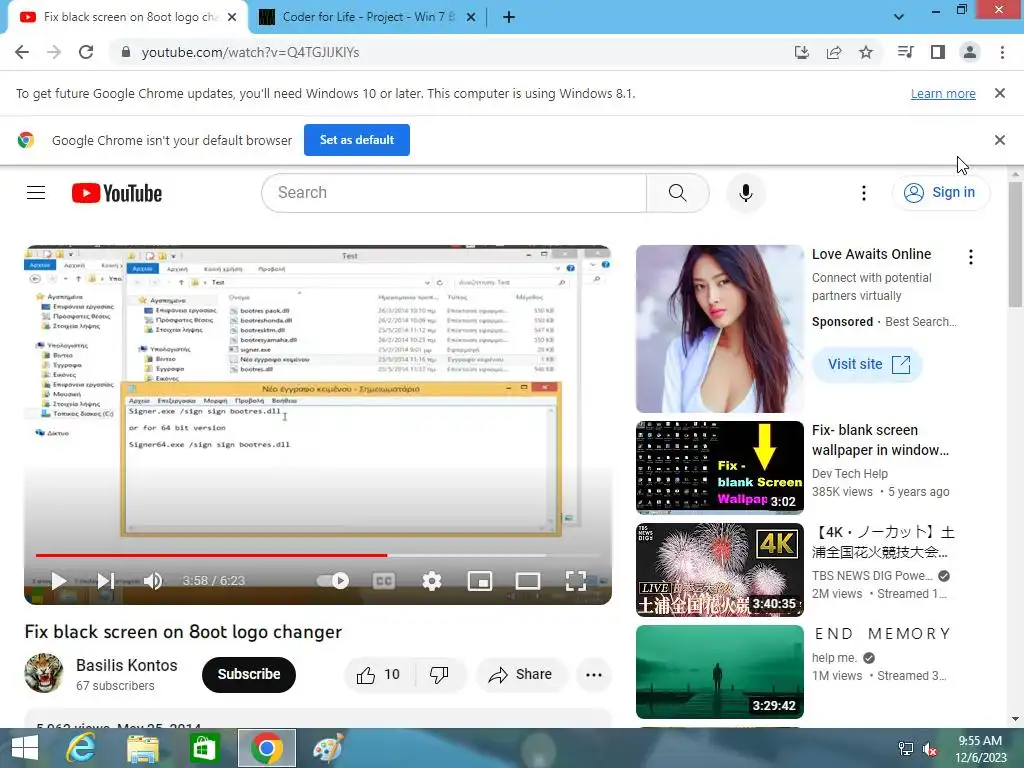The width and height of the screenshot is (1024, 768).
Task: Mute the video player volume
Action: click(153, 581)
